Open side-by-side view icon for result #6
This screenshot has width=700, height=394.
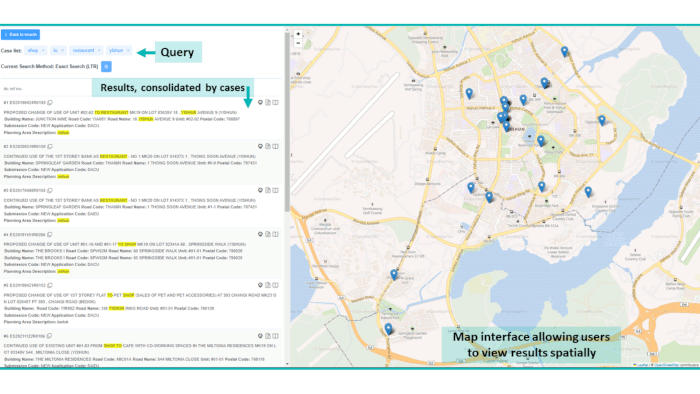pos(275,336)
